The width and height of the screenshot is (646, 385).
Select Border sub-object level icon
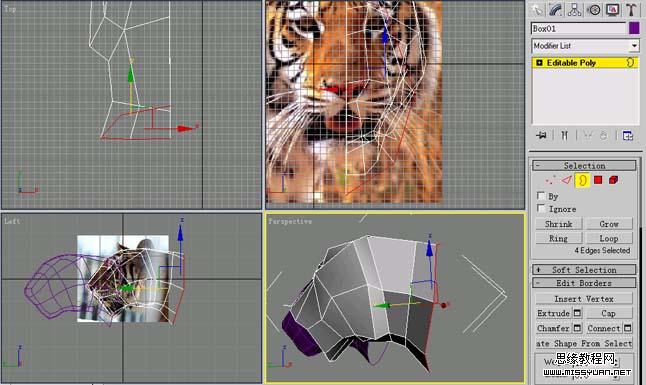coord(583,180)
